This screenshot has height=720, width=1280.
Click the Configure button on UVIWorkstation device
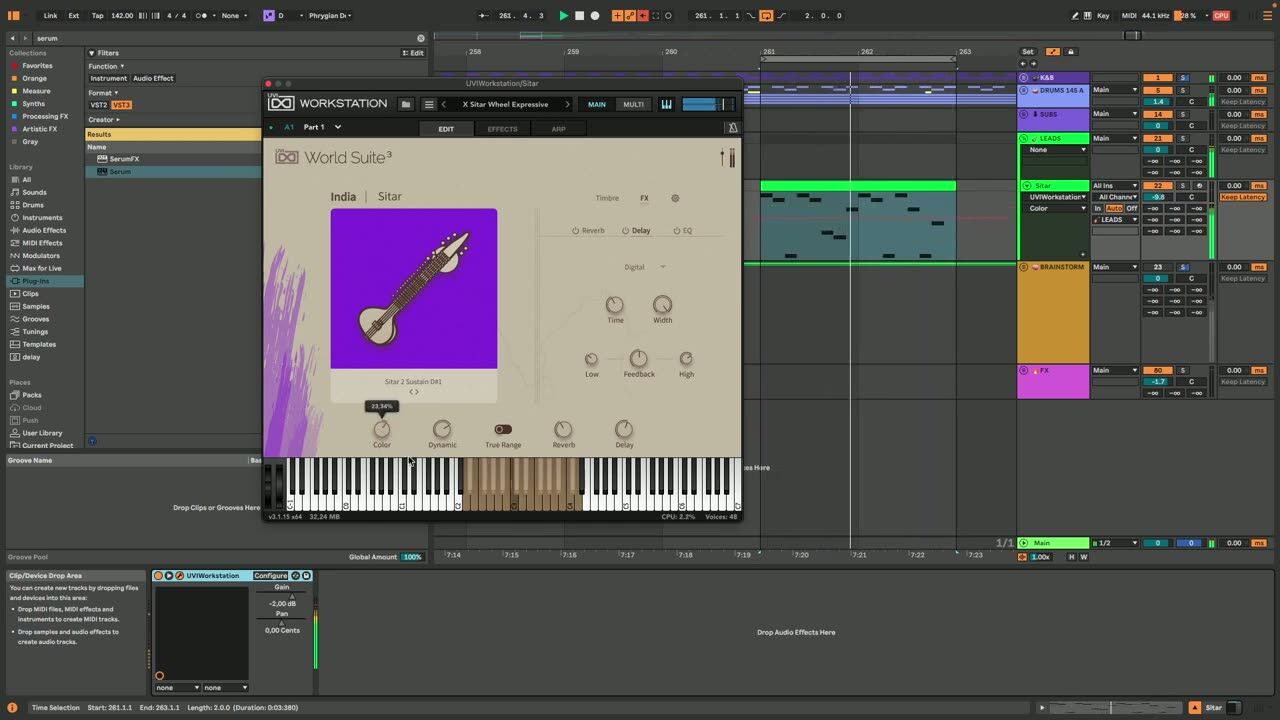click(270, 576)
